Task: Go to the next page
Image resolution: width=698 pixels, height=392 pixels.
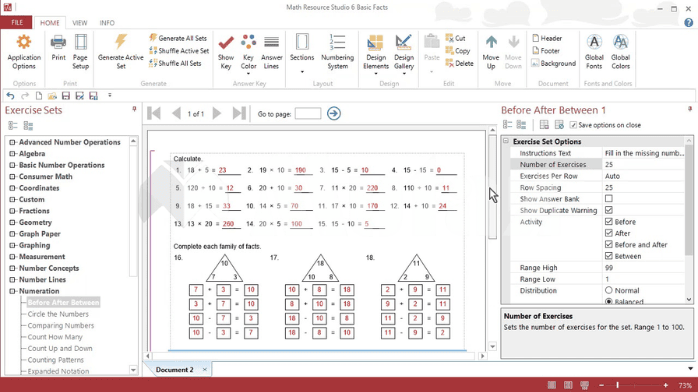Action: pyautogui.click(x=217, y=113)
